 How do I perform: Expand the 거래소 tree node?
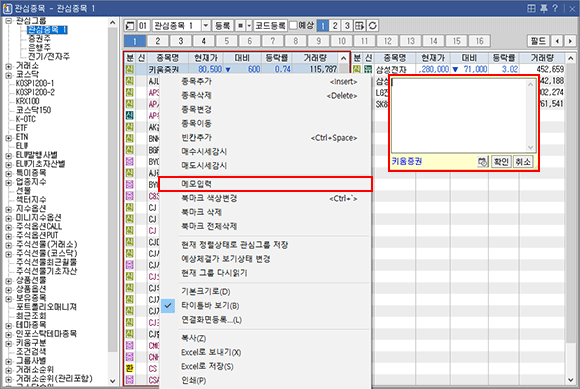[x=9, y=66]
